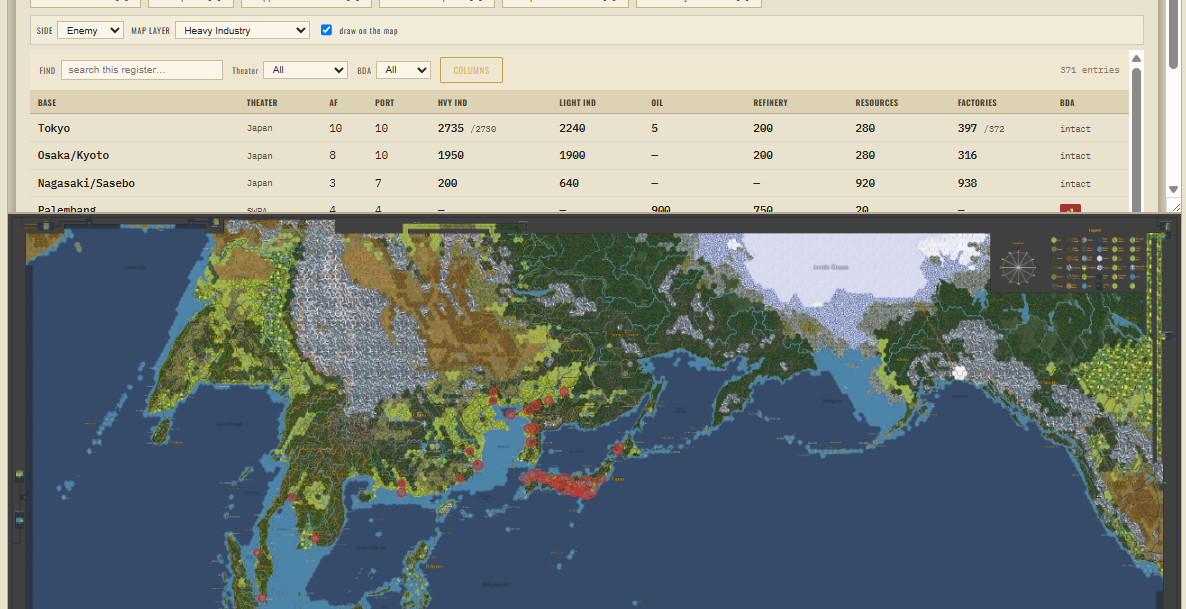Click Nagasaki/Sasebo's factories value 938
The height and width of the screenshot is (609, 1186).
coord(967,183)
